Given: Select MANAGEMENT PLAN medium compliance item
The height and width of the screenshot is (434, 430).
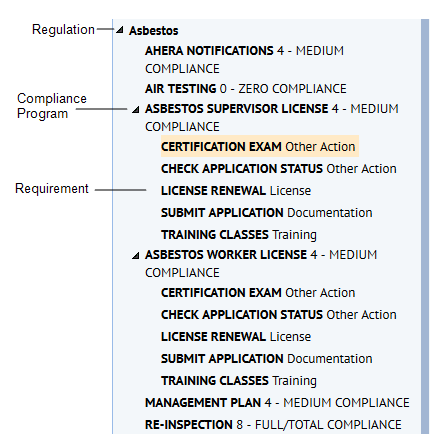Looking at the screenshot, I should [x=277, y=403].
